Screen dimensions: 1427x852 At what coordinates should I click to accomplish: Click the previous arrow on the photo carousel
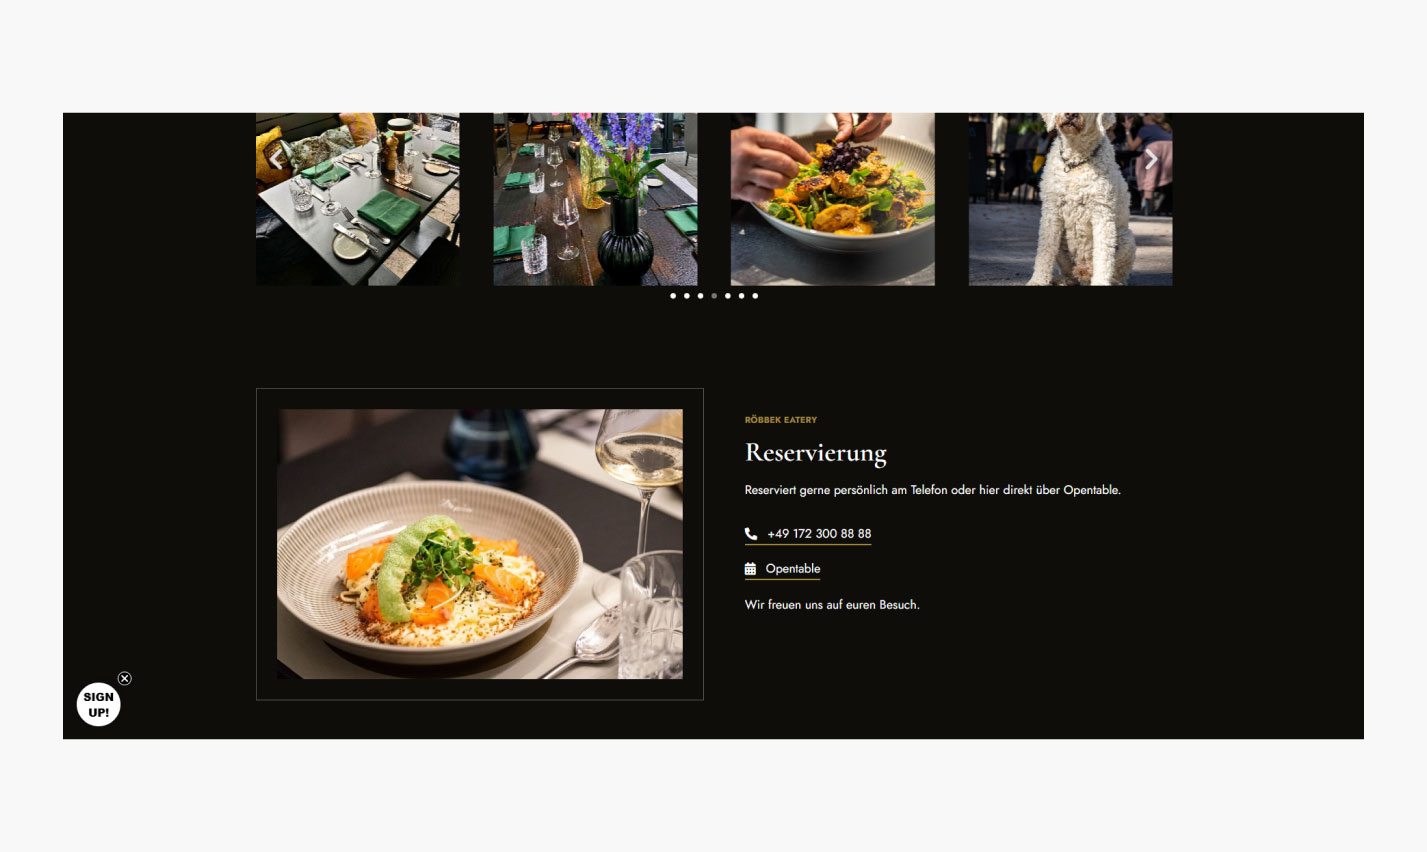click(277, 159)
